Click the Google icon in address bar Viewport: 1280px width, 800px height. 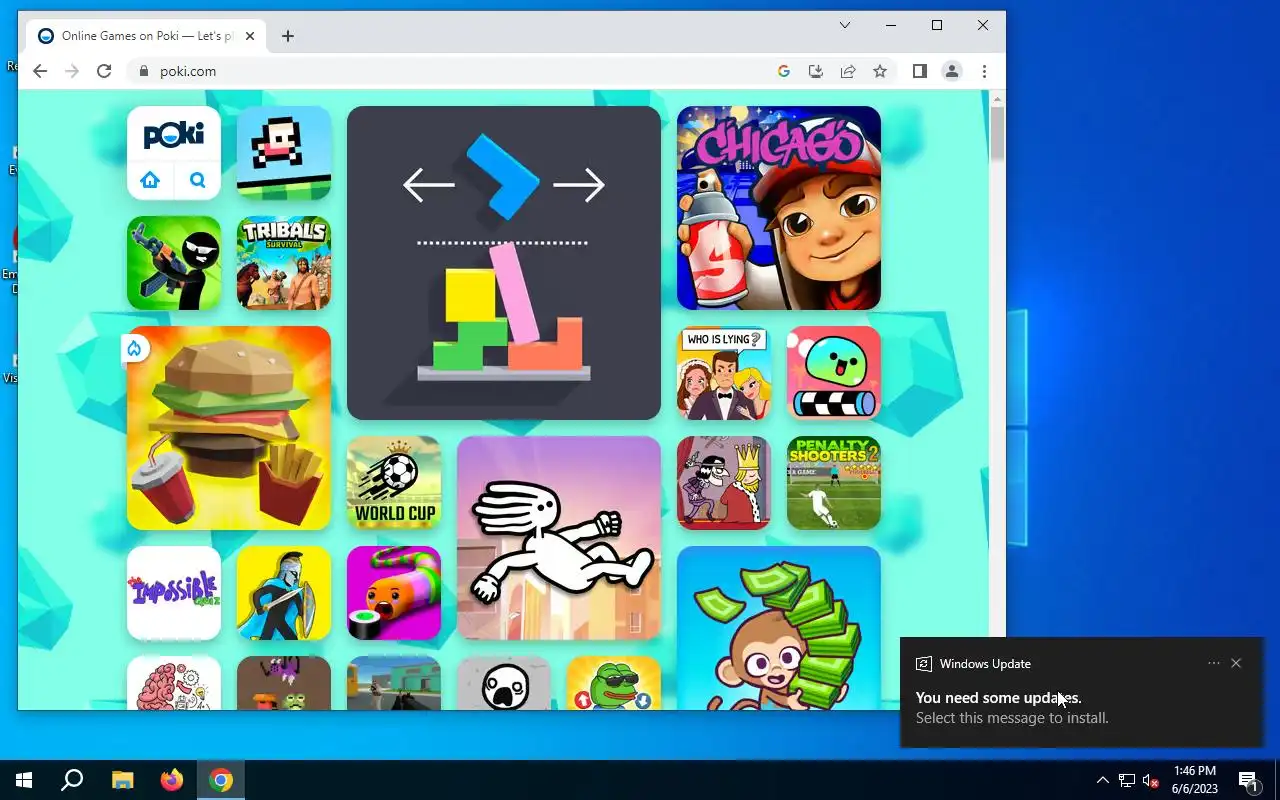(784, 71)
